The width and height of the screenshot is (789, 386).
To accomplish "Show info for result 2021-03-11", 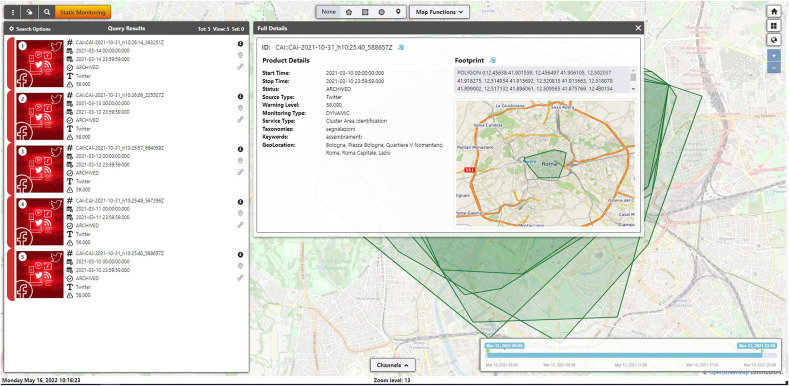I will coord(241,201).
